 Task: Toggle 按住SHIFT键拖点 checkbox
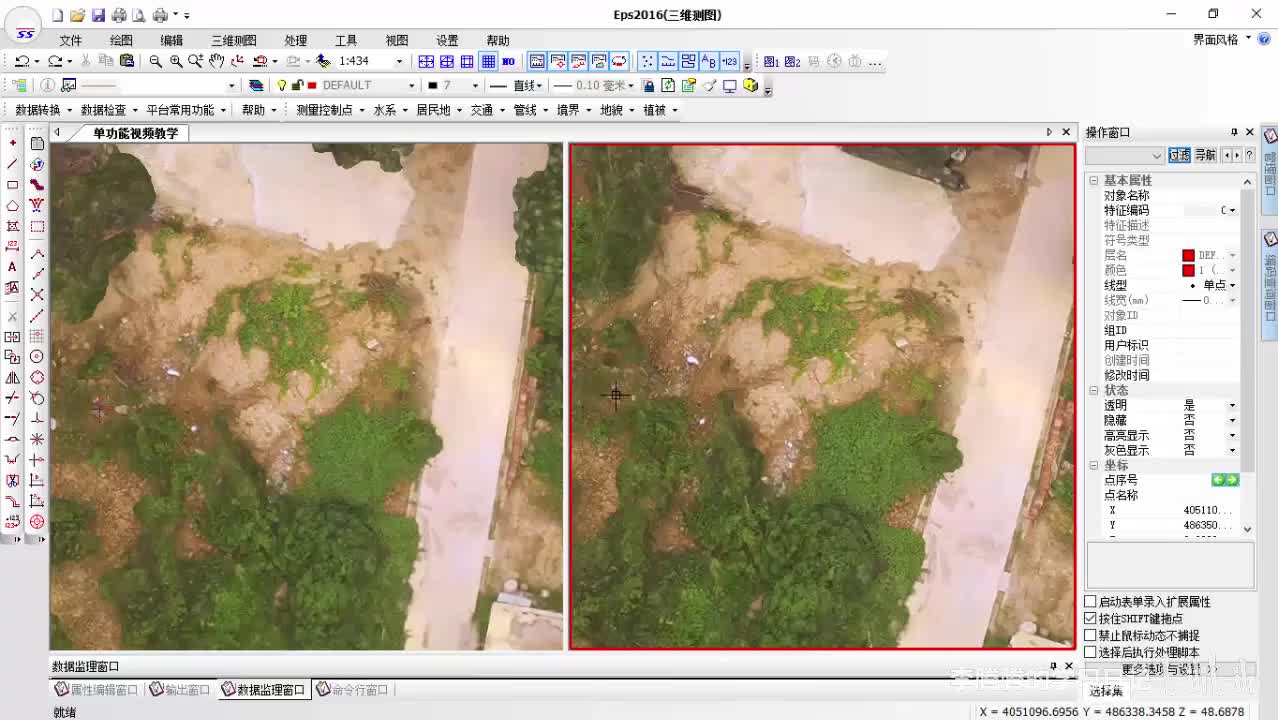tap(1090, 619)
